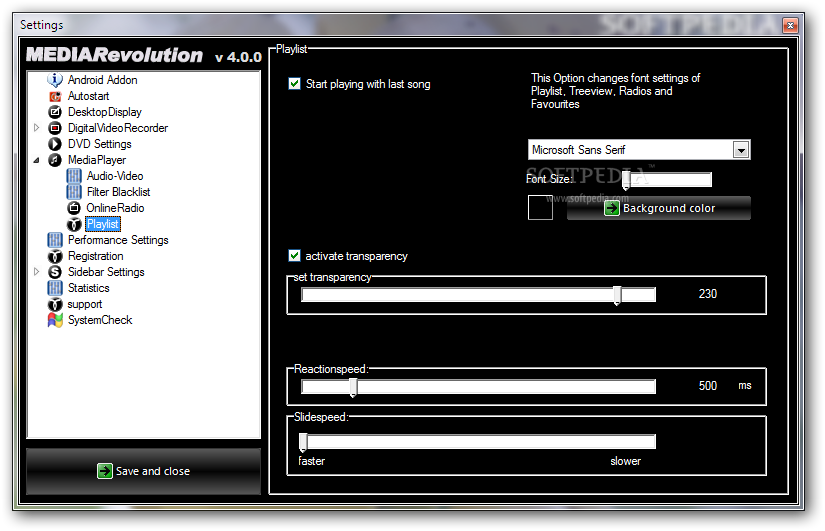The image size is (825, 531).
Task: Click the 'faster' label under Slidespeed
Action: tap(311, 461)
